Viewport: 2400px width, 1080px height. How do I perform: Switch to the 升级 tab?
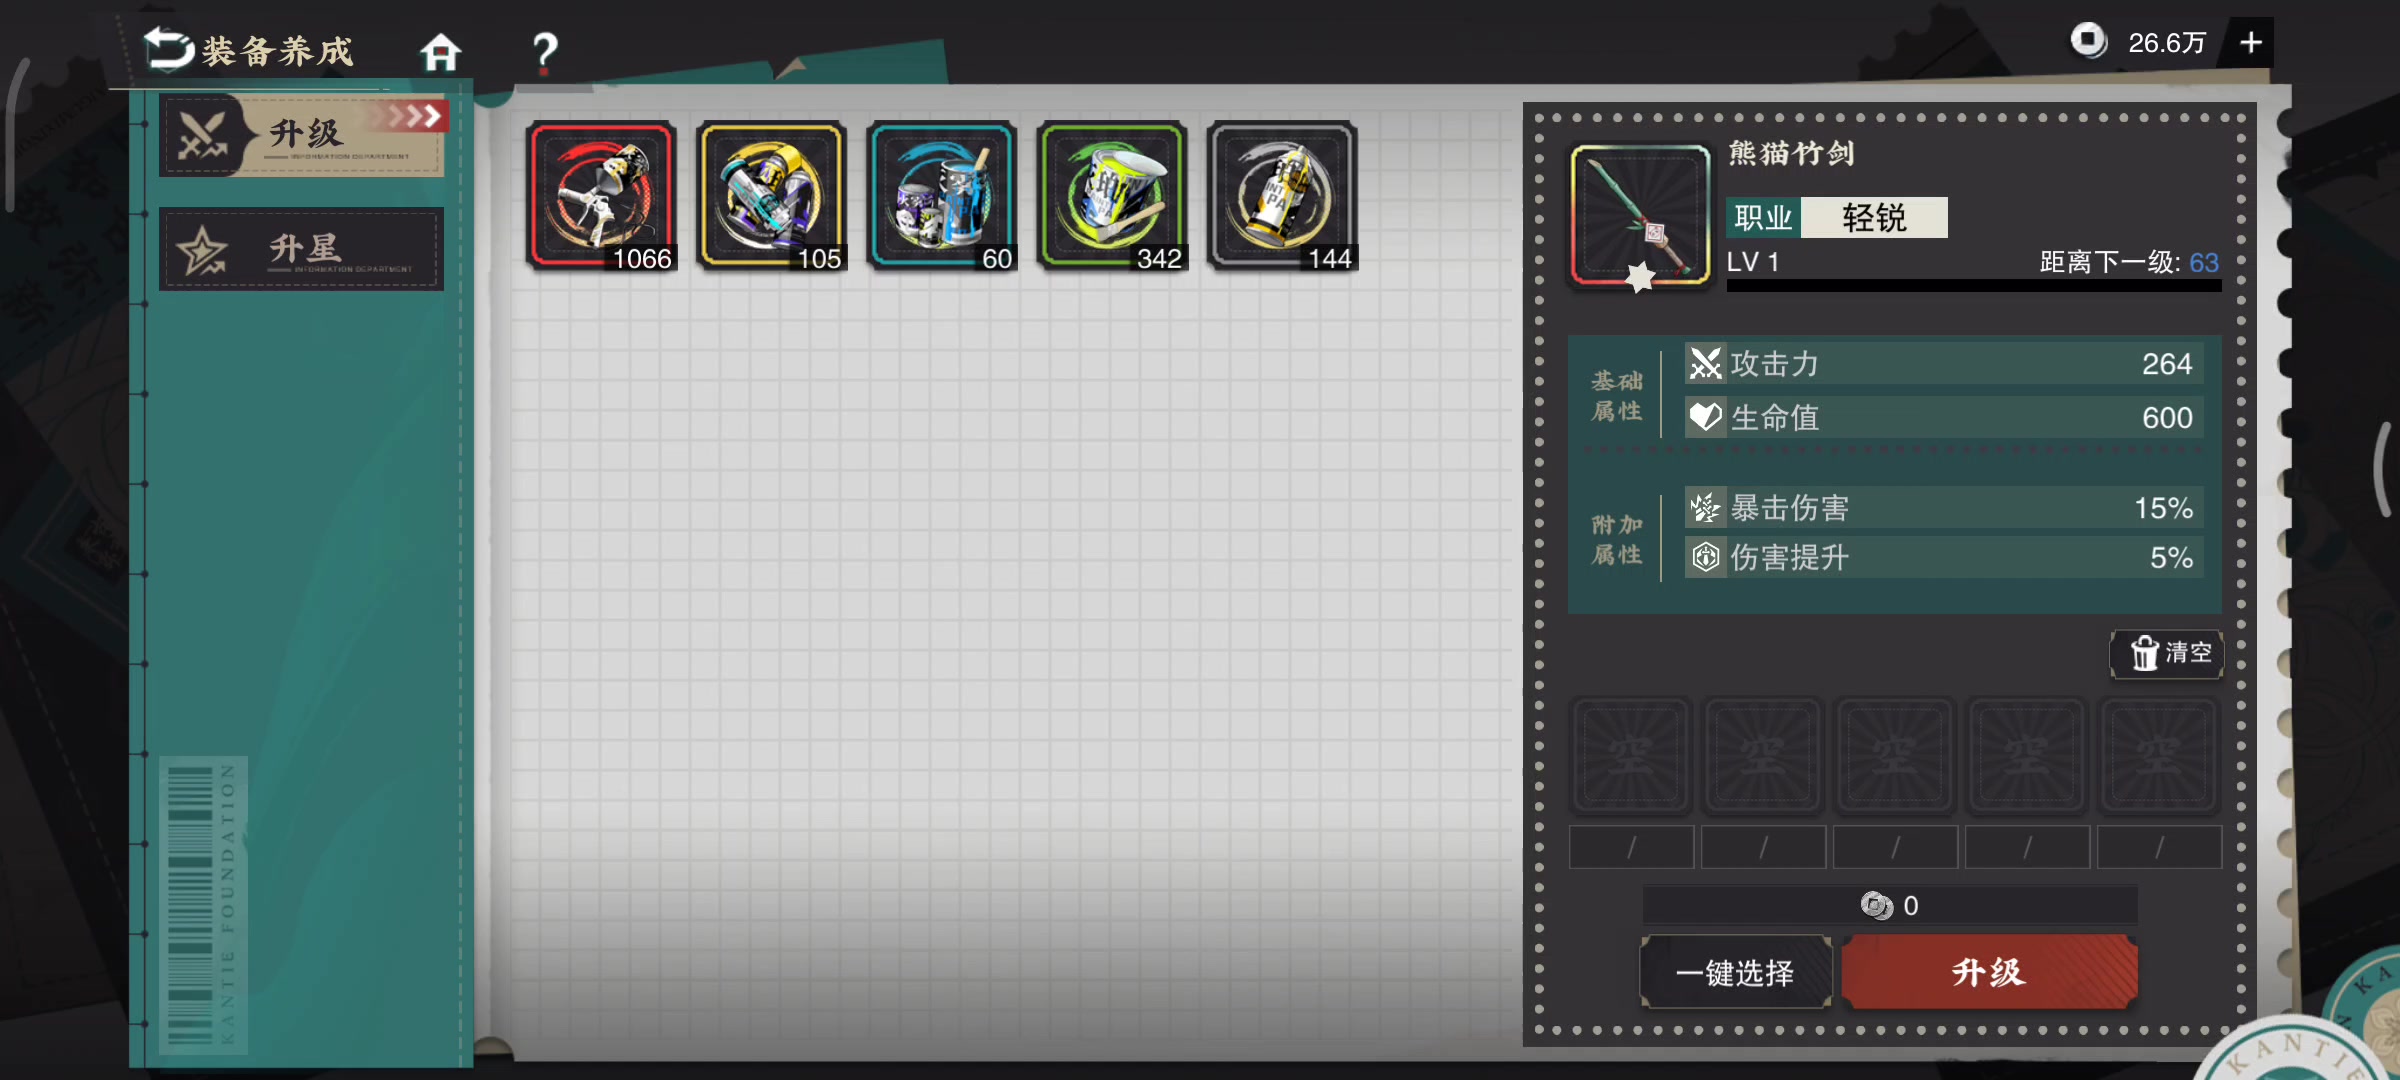pos(302,135)
